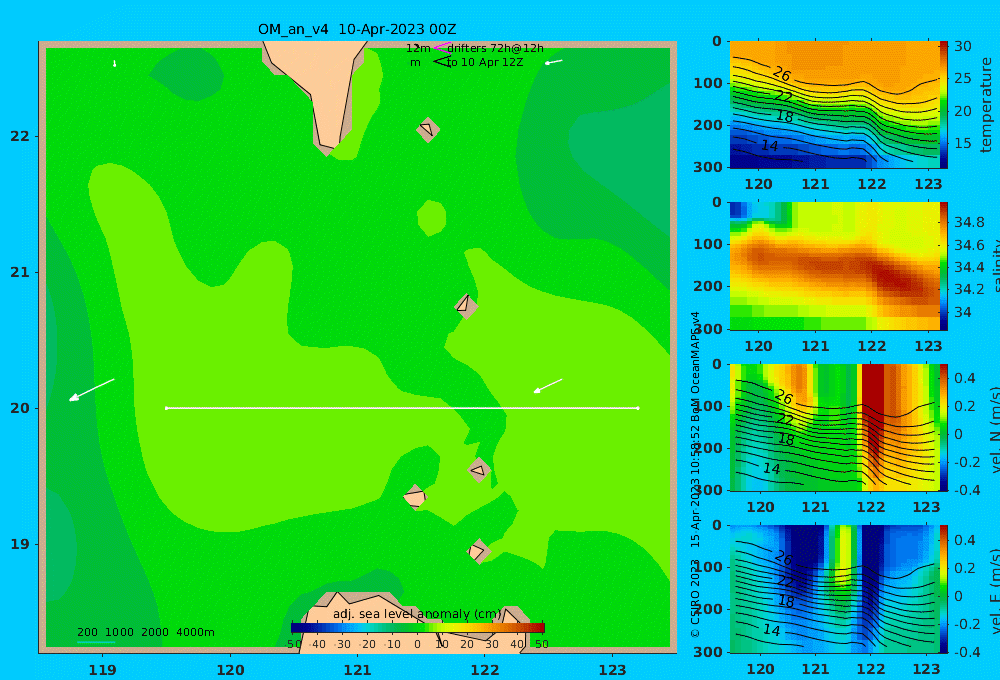Click the '50' right end of sea level colorbar
This screenshot has height=680, width=1000.
pos(541,644)
